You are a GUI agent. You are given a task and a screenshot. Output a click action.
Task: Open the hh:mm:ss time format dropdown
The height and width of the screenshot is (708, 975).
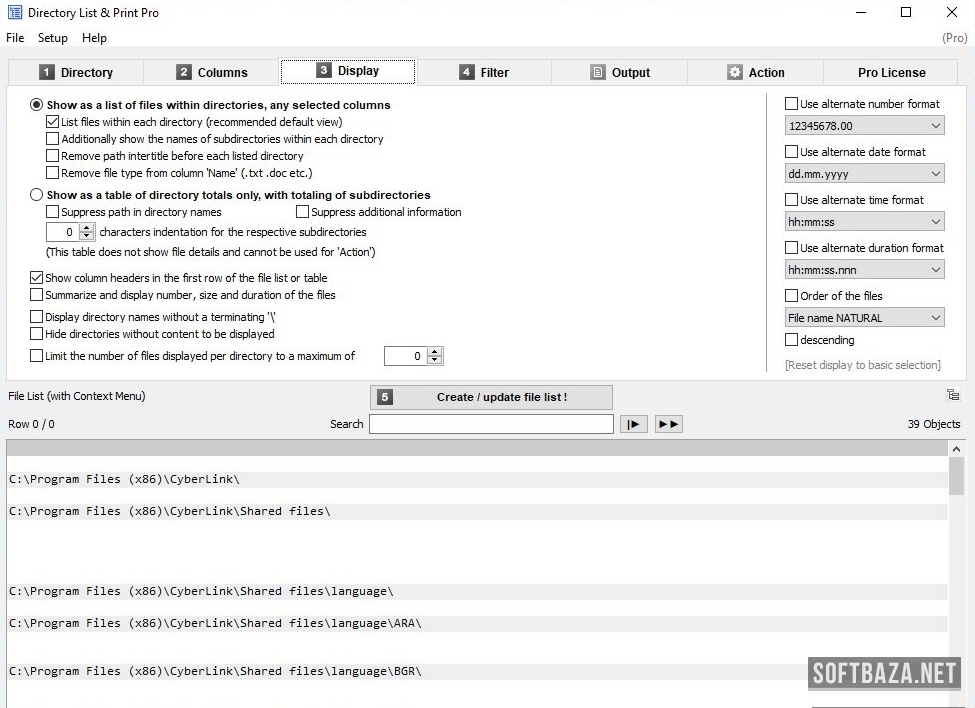click(x=864, y=222)
